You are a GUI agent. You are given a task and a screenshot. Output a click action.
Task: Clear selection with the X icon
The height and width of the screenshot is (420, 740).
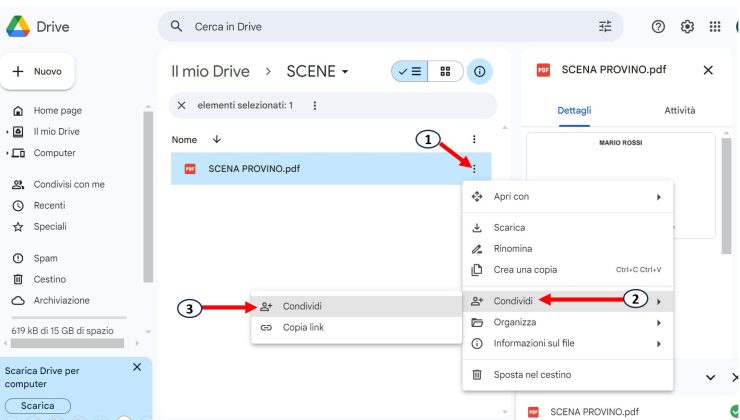(x=181, y=105)
